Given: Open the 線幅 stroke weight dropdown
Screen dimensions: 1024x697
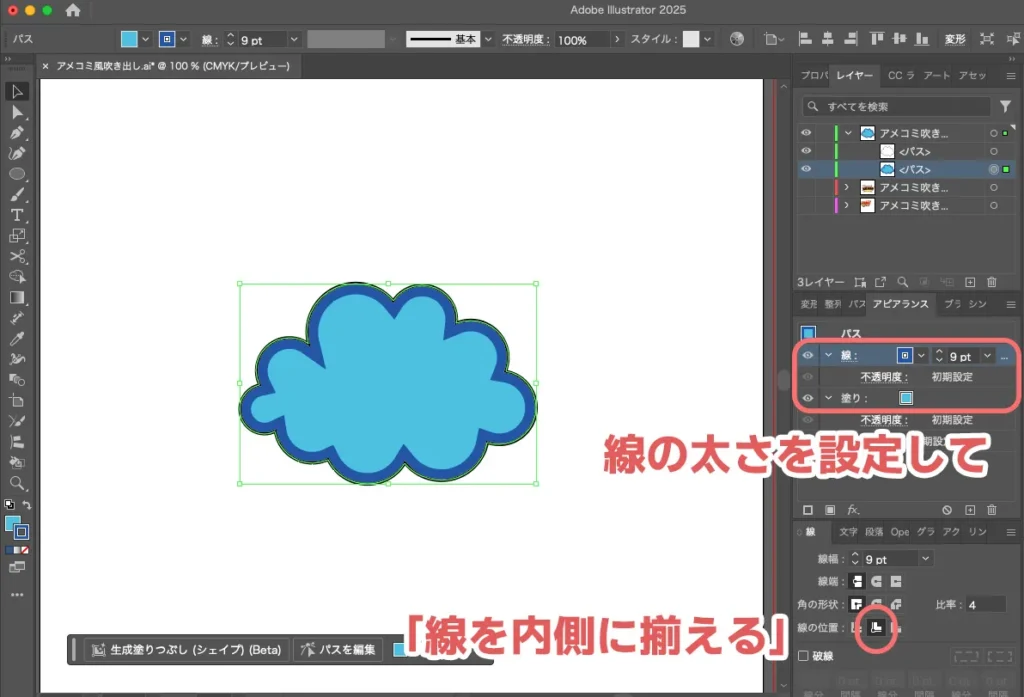Looking at the screenshot, I should pyautogui.click(x=925, y=558).
